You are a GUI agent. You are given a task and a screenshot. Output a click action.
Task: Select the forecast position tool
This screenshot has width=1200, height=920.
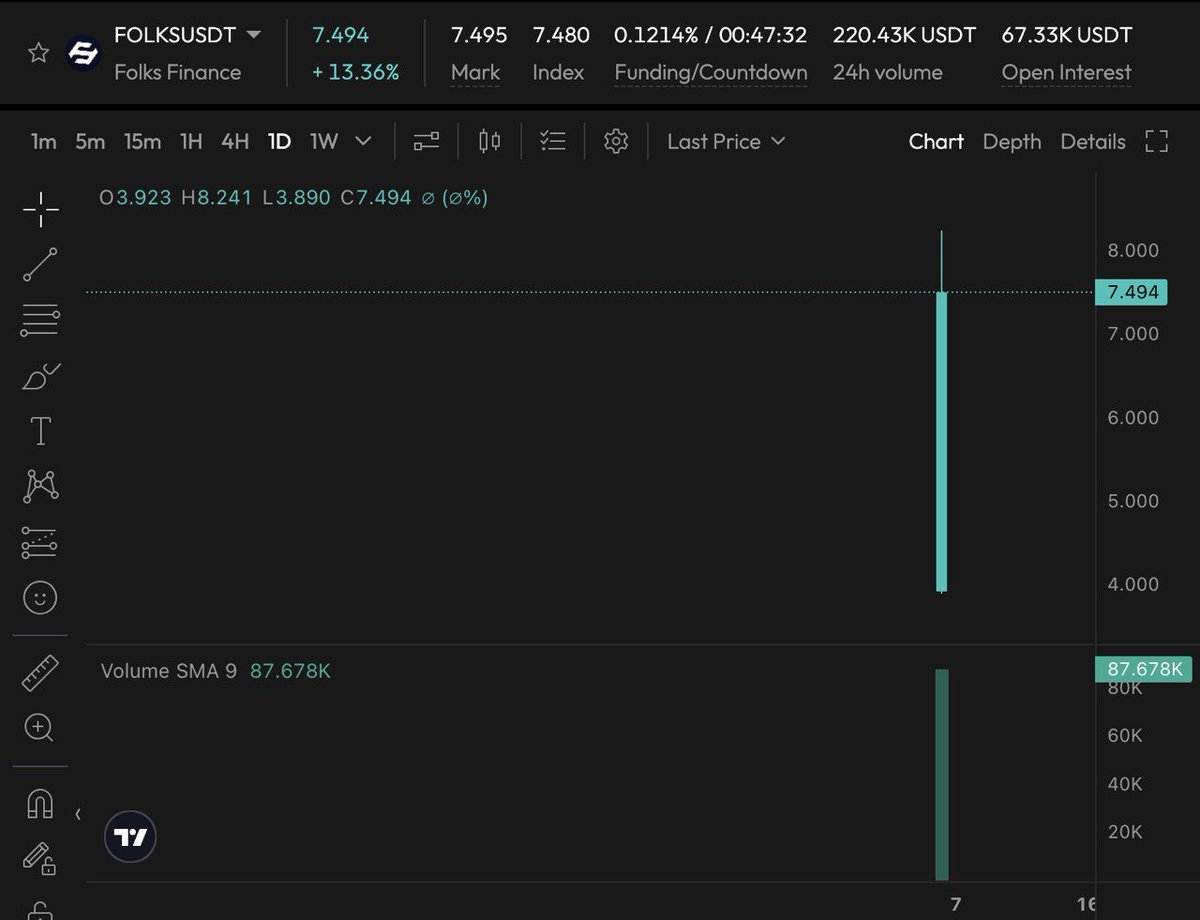pos(40,543)
